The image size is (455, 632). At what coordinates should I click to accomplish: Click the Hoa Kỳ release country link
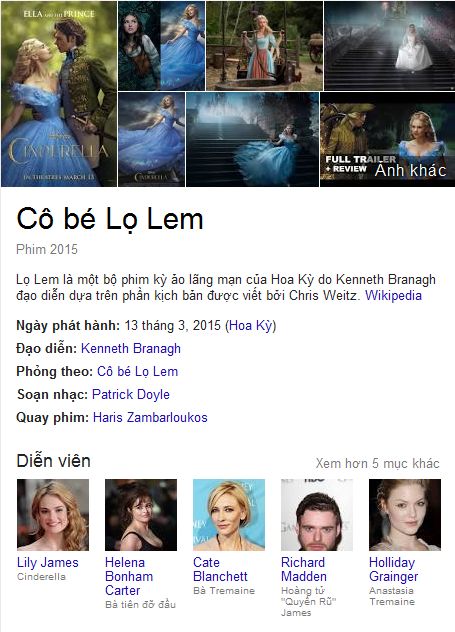(x=251, y=325)
